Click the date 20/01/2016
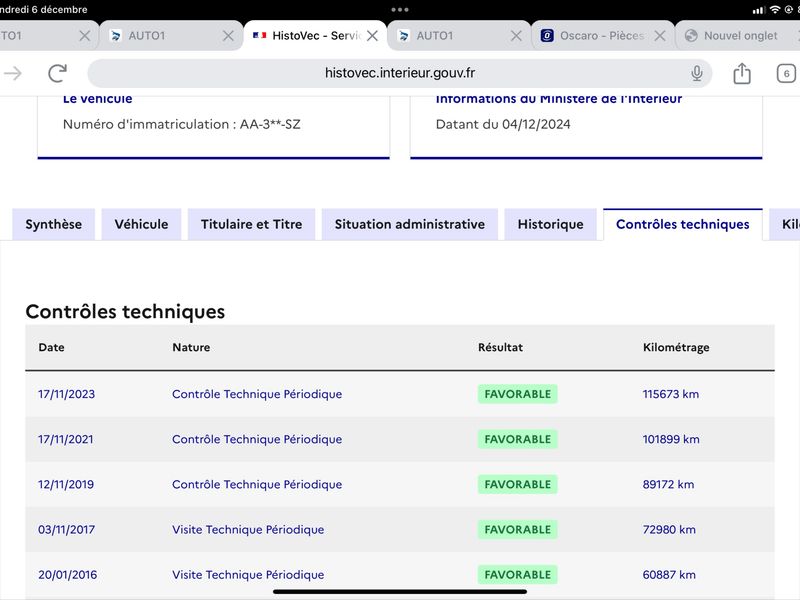The height and width of the screenshot is (600, 800). click(x=67, y=574)
